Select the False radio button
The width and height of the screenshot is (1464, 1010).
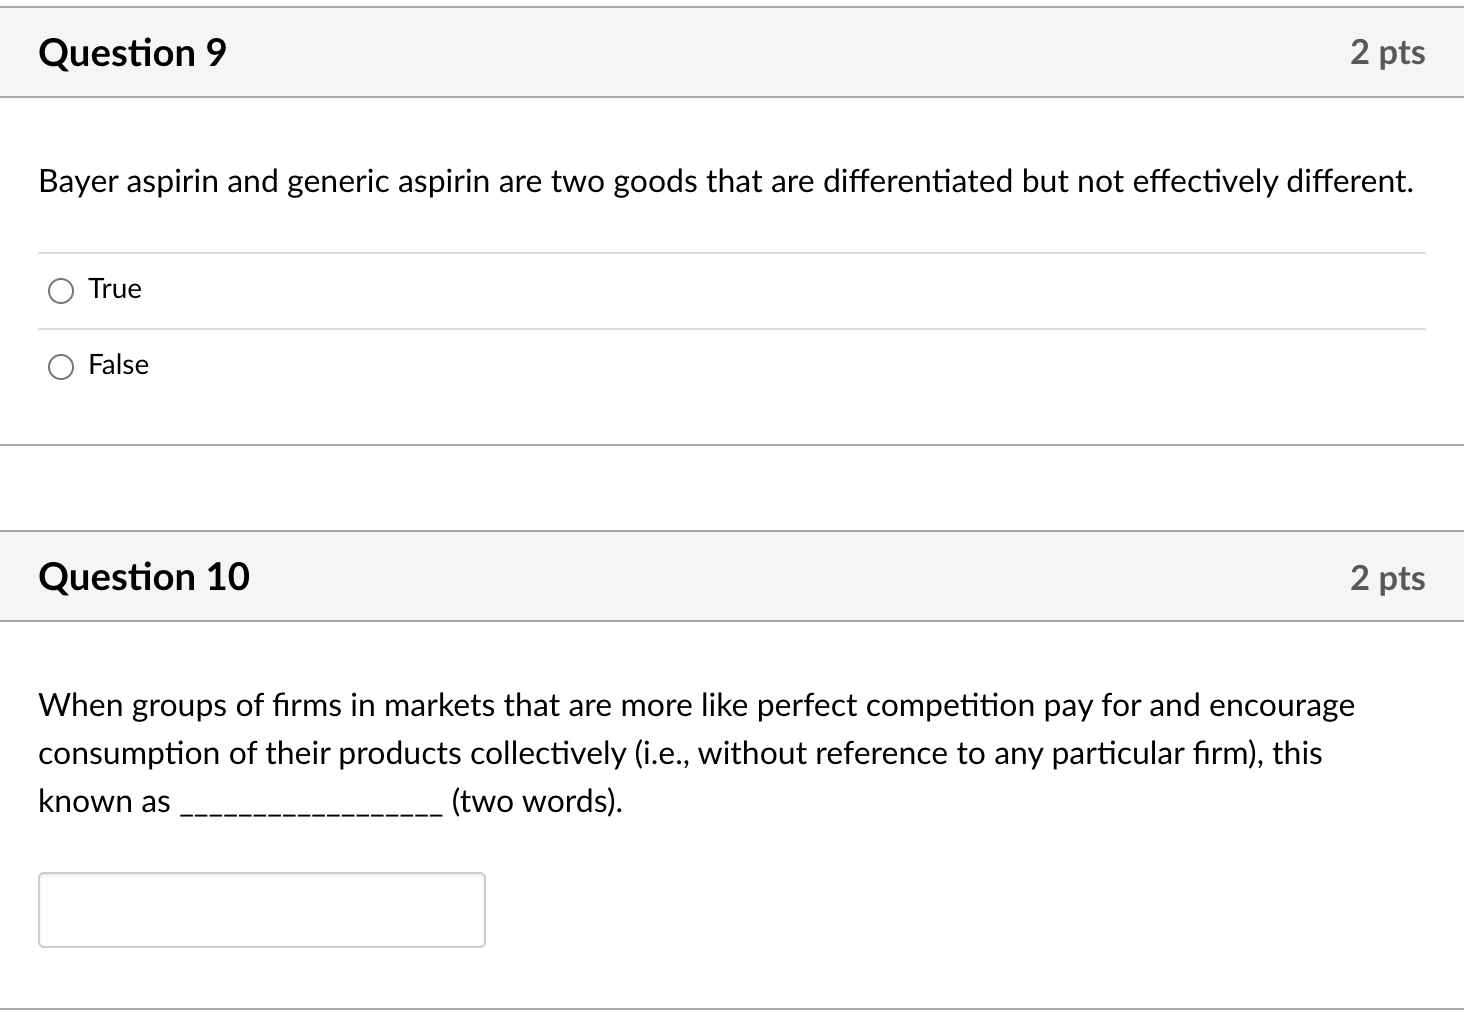tap(61, 367)
